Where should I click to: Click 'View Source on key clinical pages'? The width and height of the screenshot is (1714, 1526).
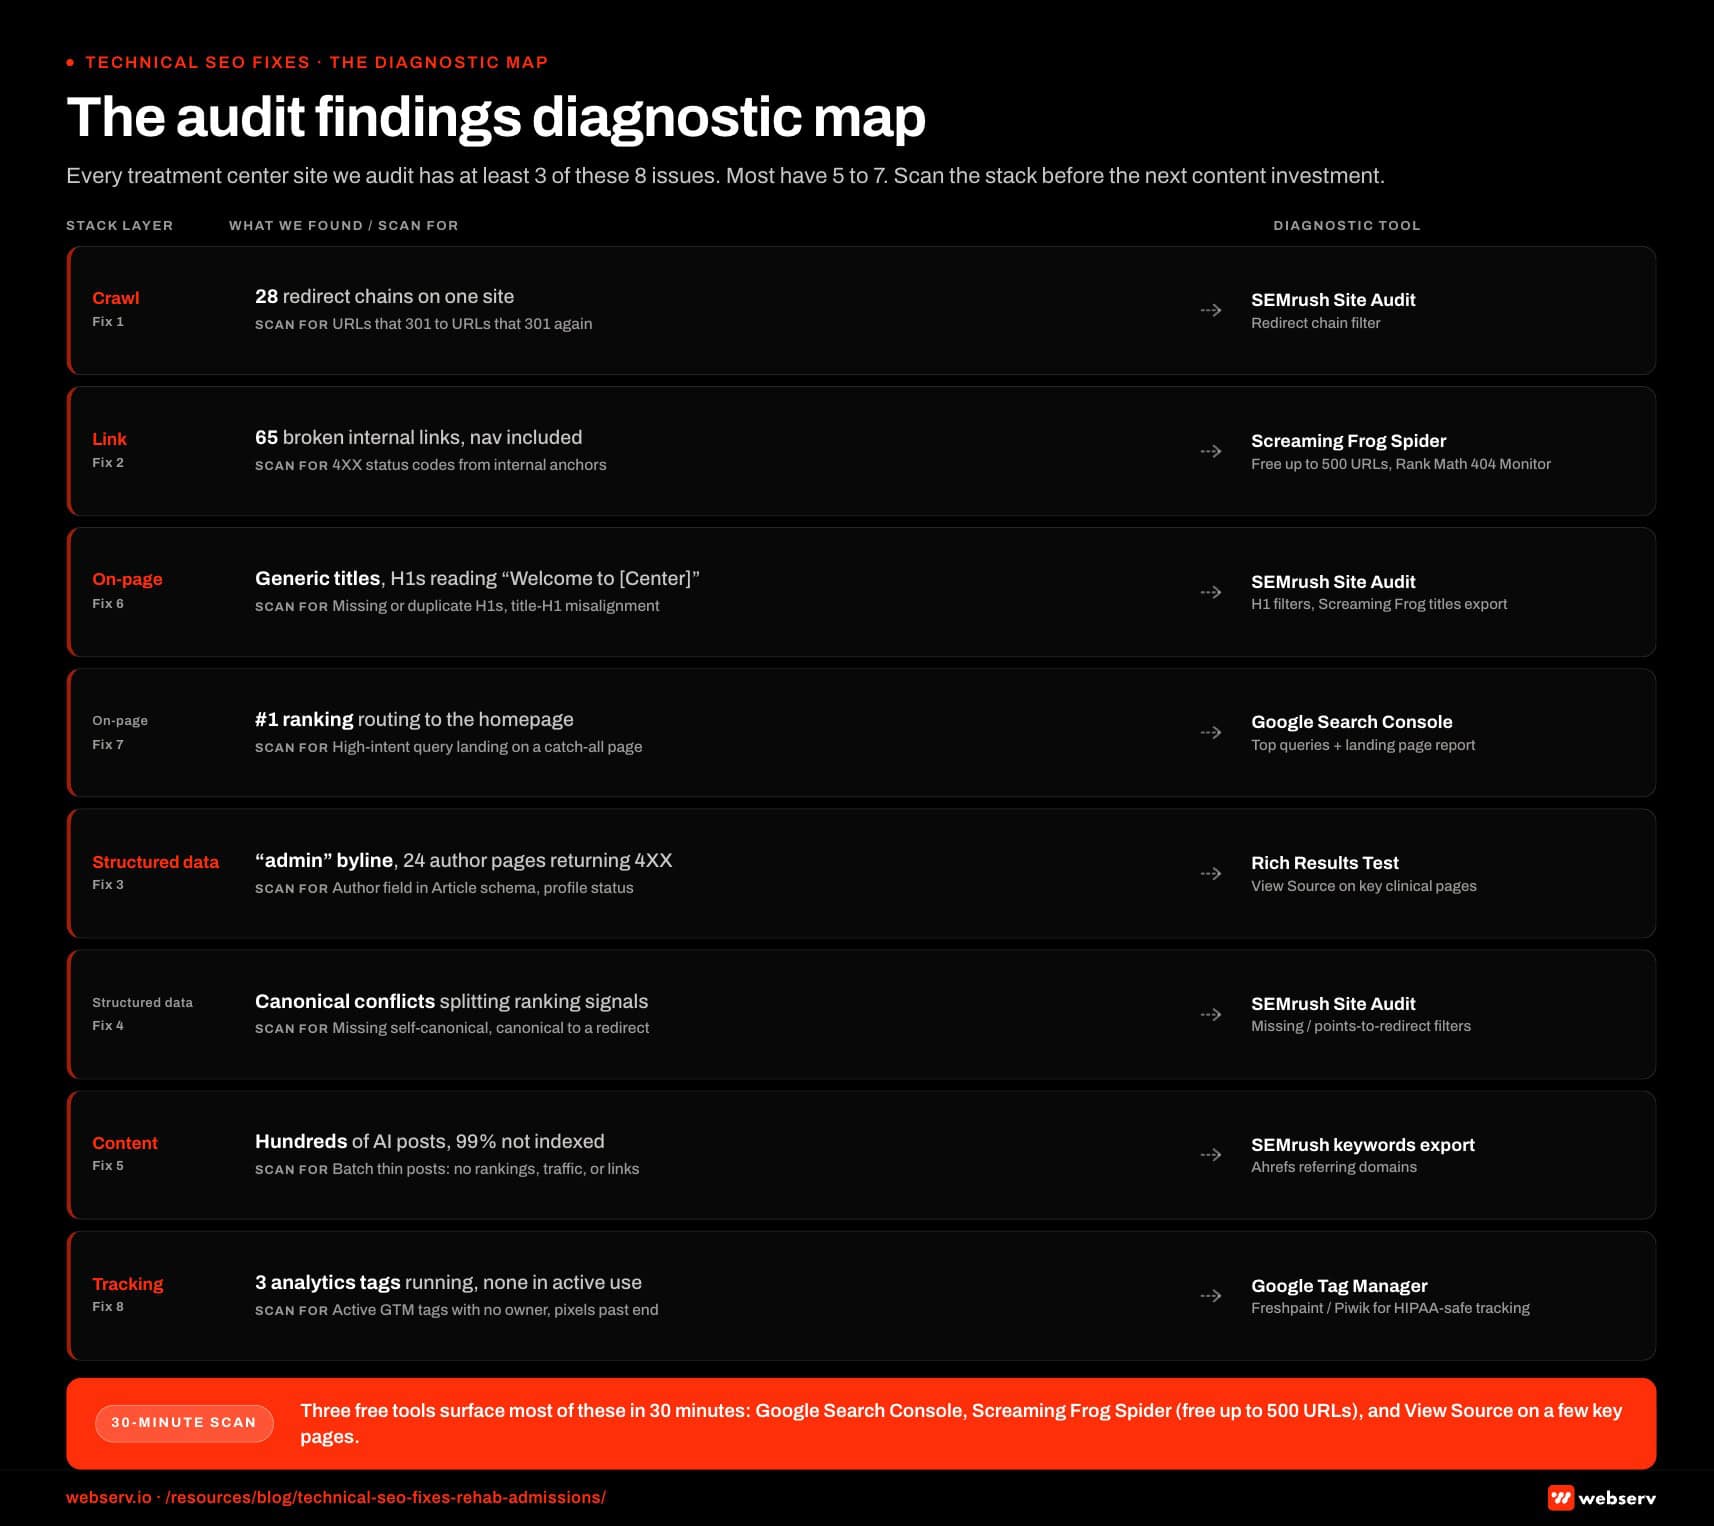pos(1364,886)
